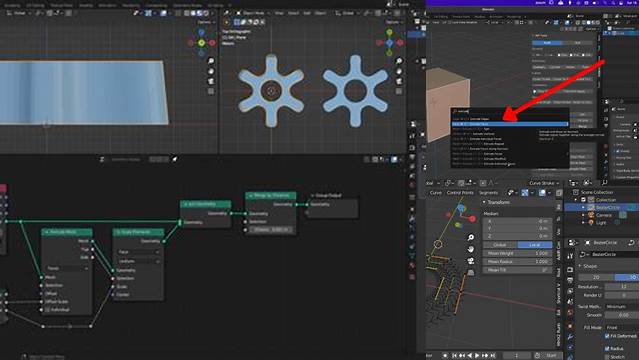639x360 pixels.
Task: Click the pan hand icon in curve viewport
Action: [471, 249]
